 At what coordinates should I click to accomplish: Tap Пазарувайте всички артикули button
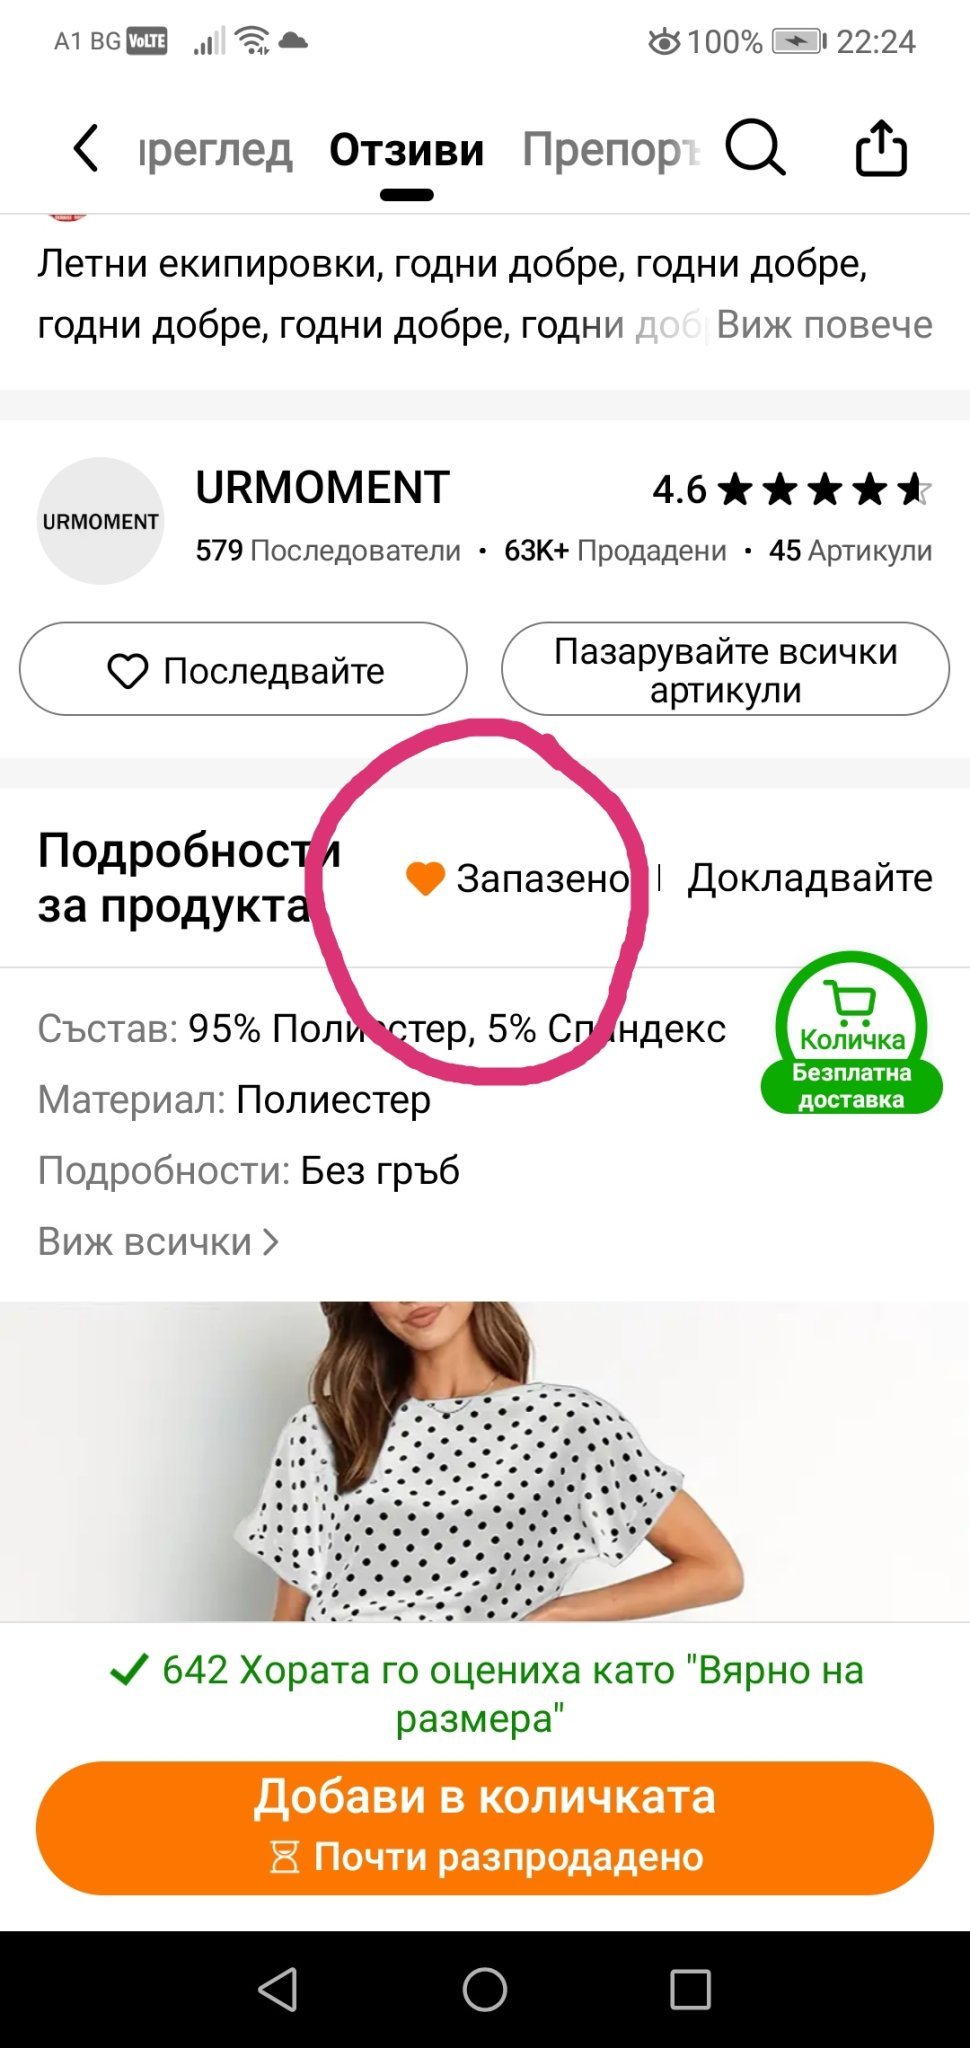coord(725,669)
